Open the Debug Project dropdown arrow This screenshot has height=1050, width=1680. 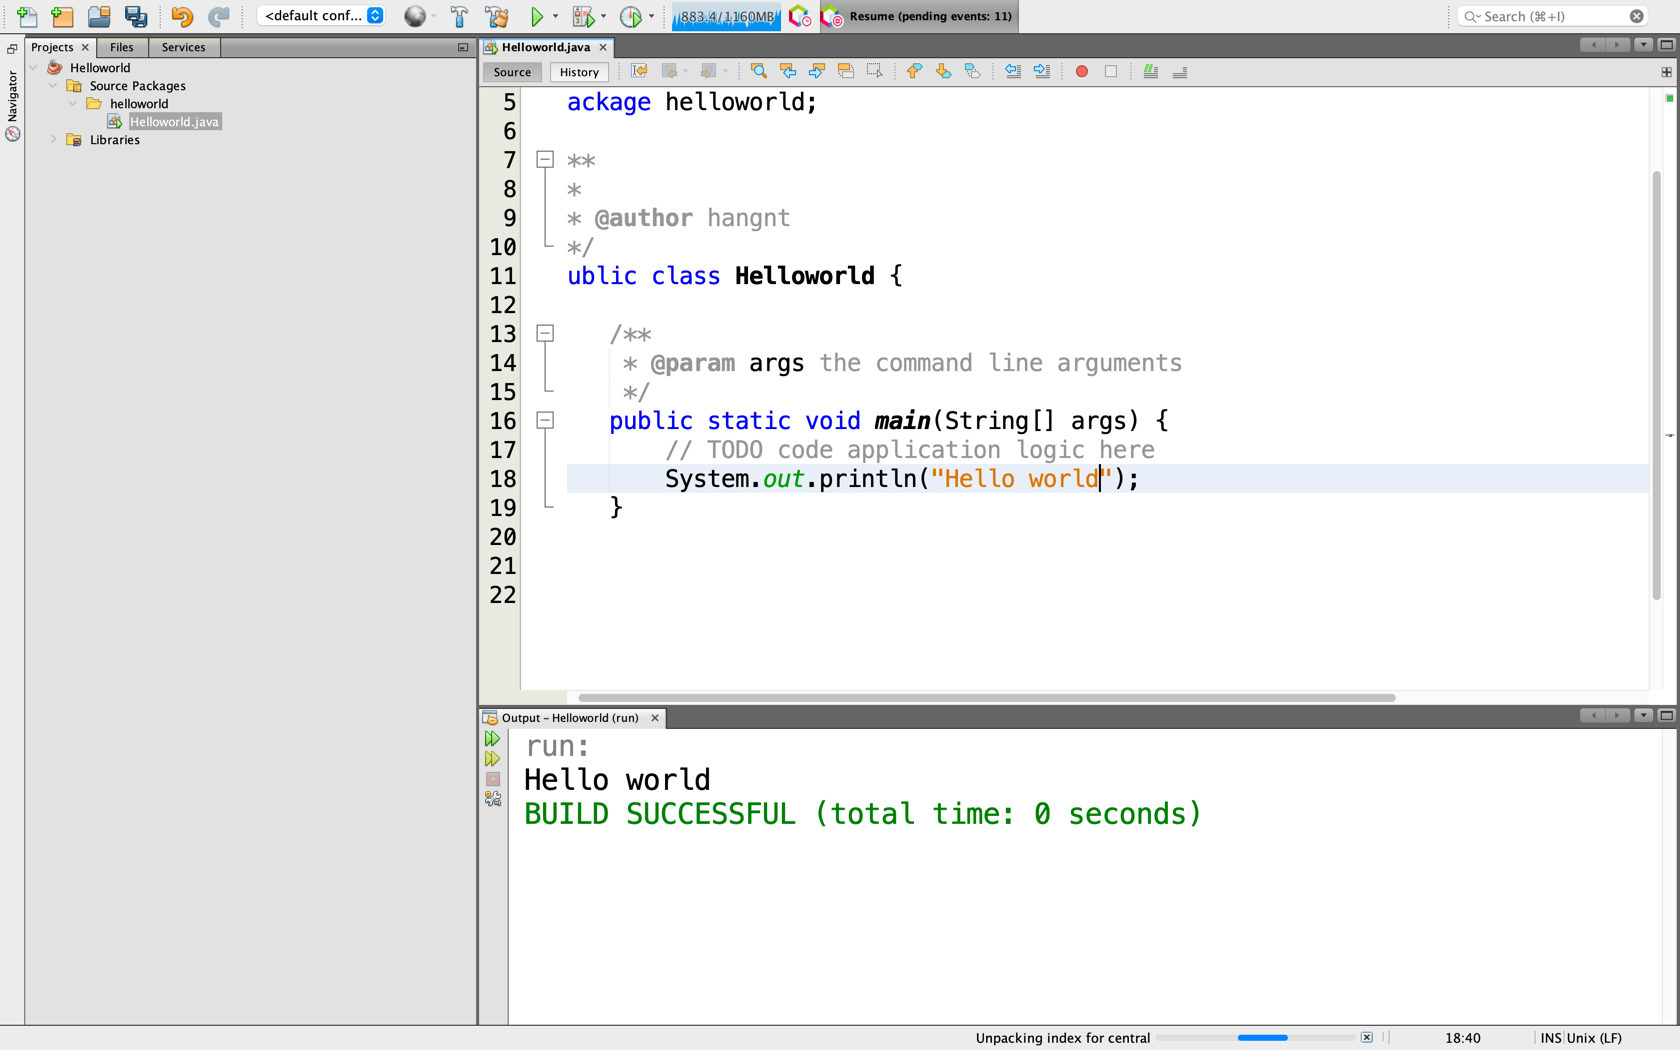click(603, 16)
